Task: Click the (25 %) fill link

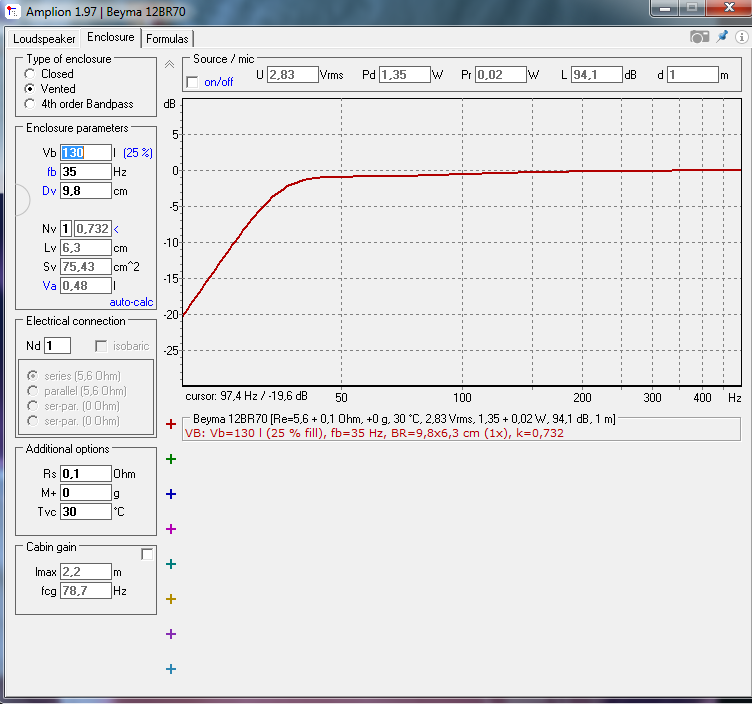Action: click(x=138, y=153)
